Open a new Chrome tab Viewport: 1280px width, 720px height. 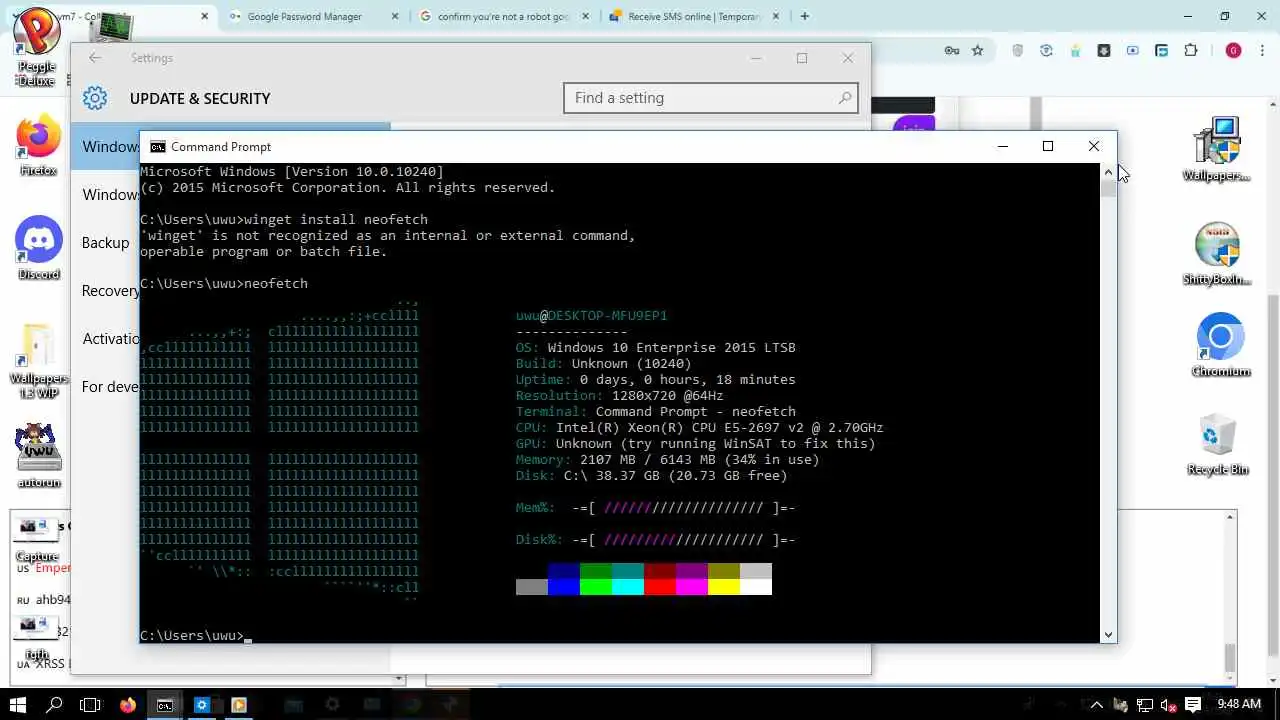click(804, 16)
